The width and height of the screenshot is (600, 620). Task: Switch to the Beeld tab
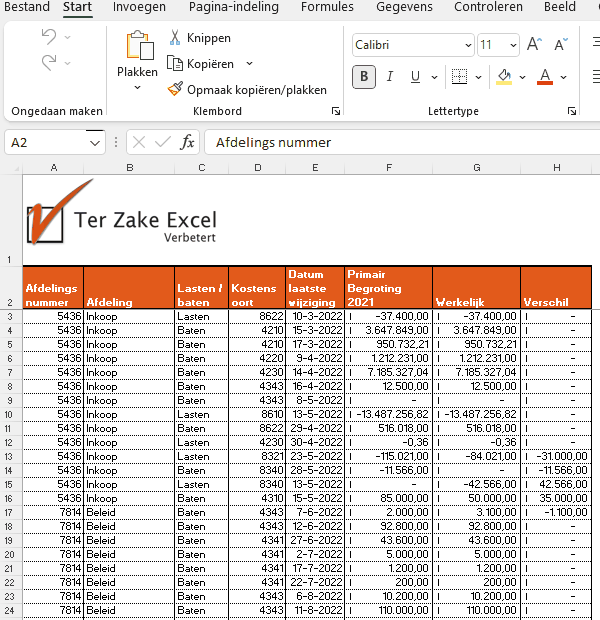(x=560, y=7)
